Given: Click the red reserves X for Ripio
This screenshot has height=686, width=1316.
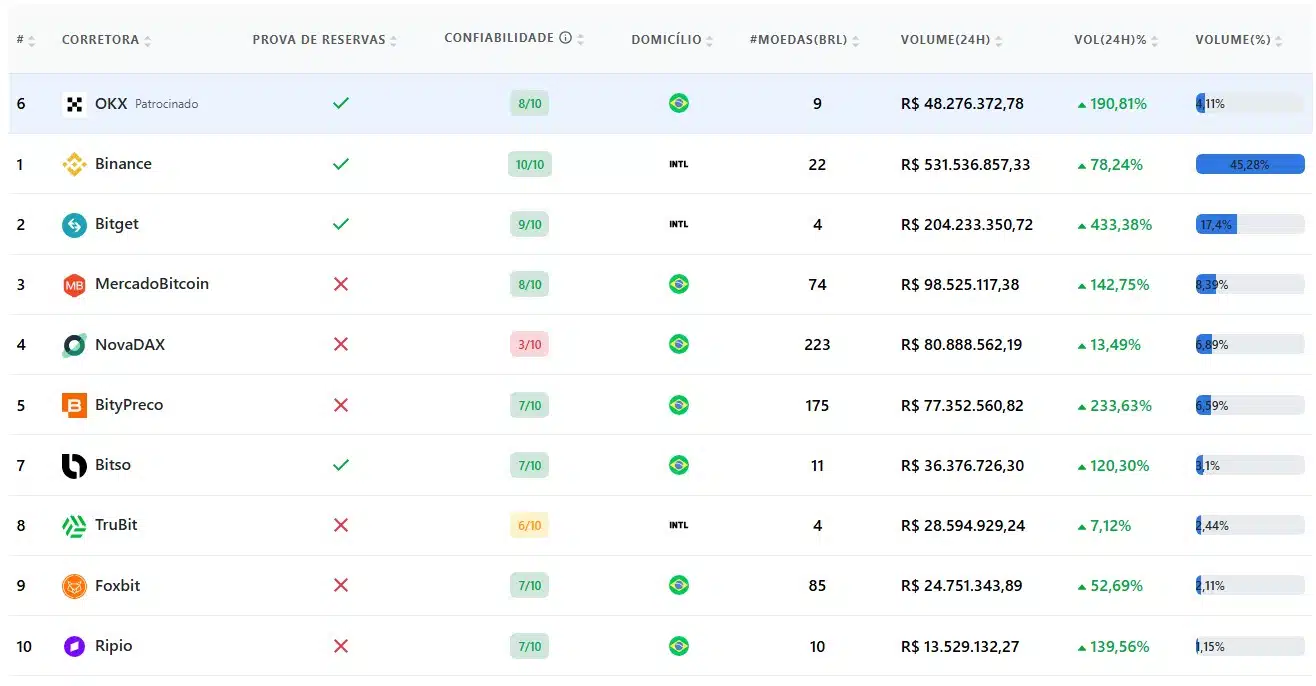Looking at the screenshot, I should (341, 646).
